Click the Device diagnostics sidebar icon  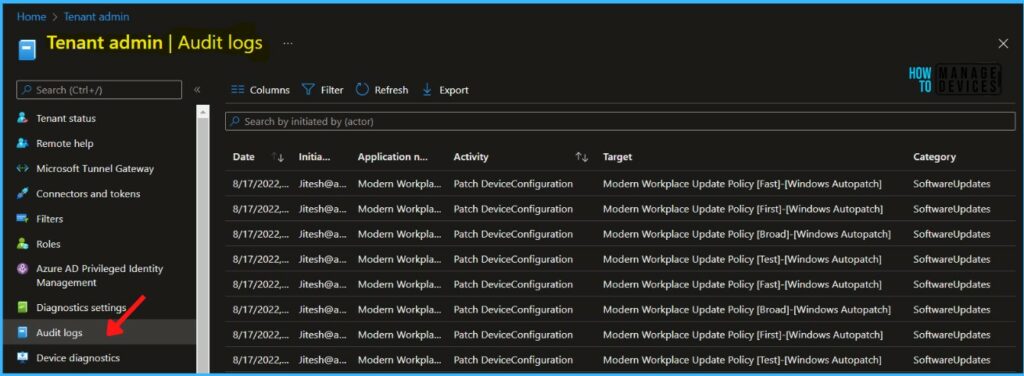pyautogui.click(x=23, y=358)
